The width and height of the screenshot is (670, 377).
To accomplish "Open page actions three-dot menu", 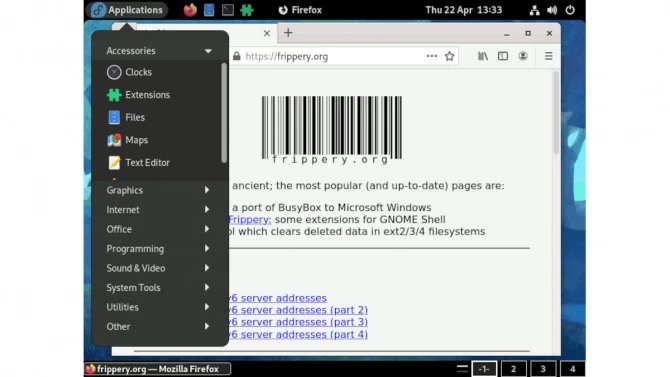I will [432, 56].
